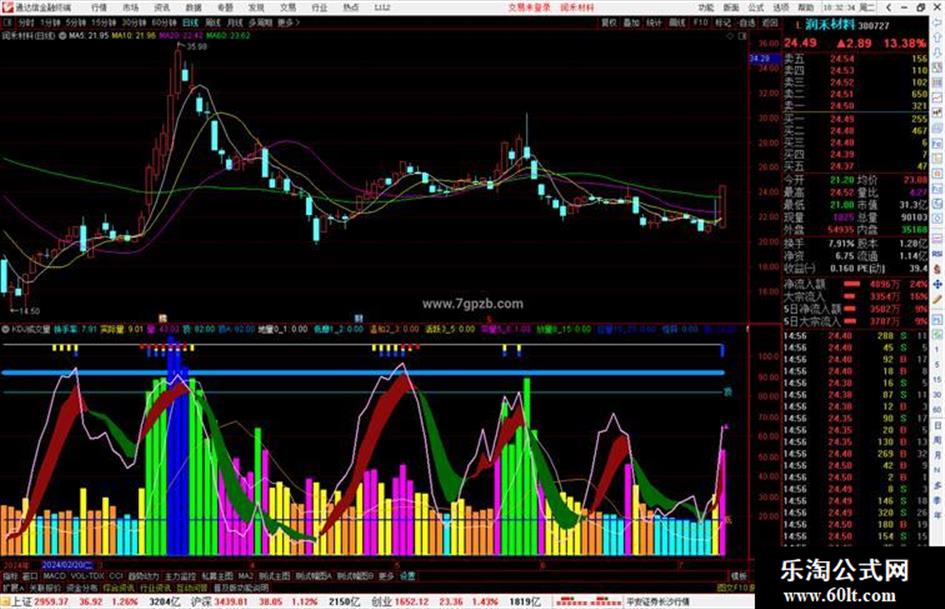The image size is (945, 609).
Task: Open the 资讯 menu
Action: tap(162, 7)
